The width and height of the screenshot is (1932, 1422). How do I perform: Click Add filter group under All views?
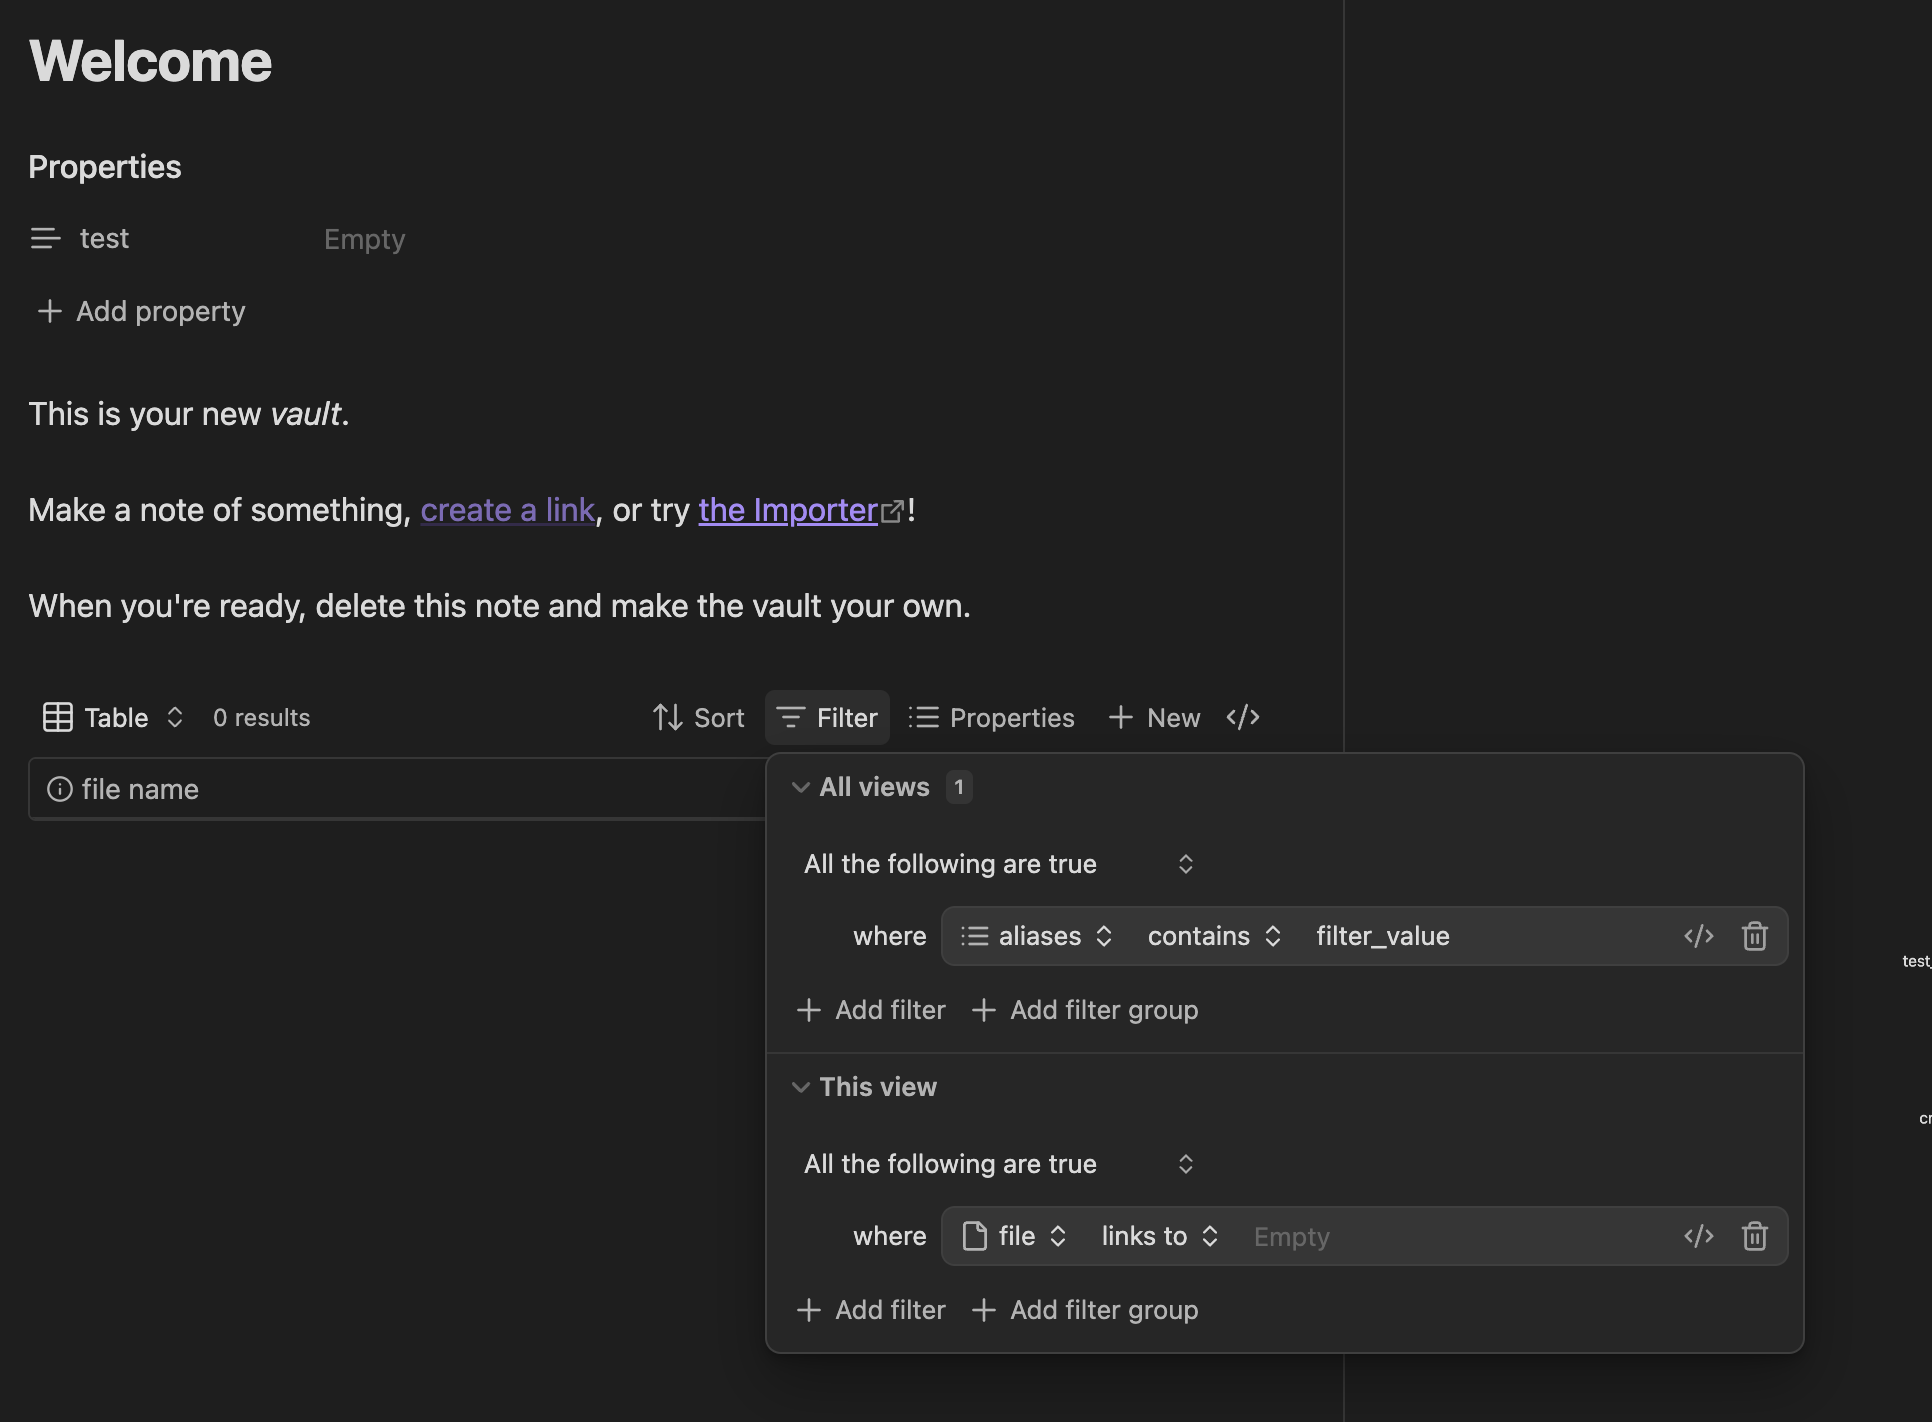pos(1085,1010)
